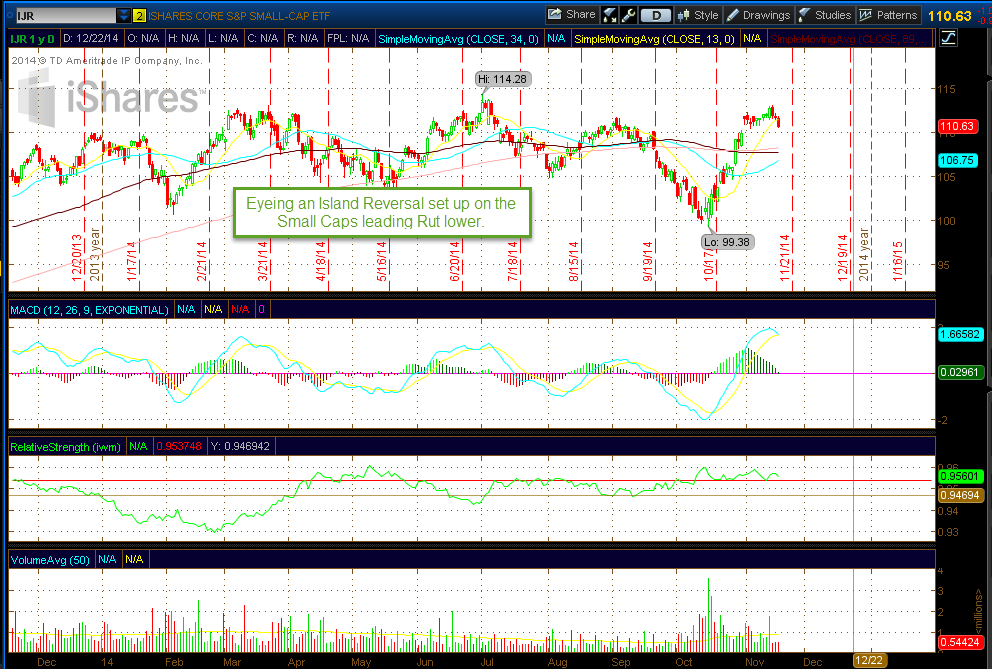The image size is (992, 669).
Task: Open the Patterns menu
Action: click(x=888, y=15)
